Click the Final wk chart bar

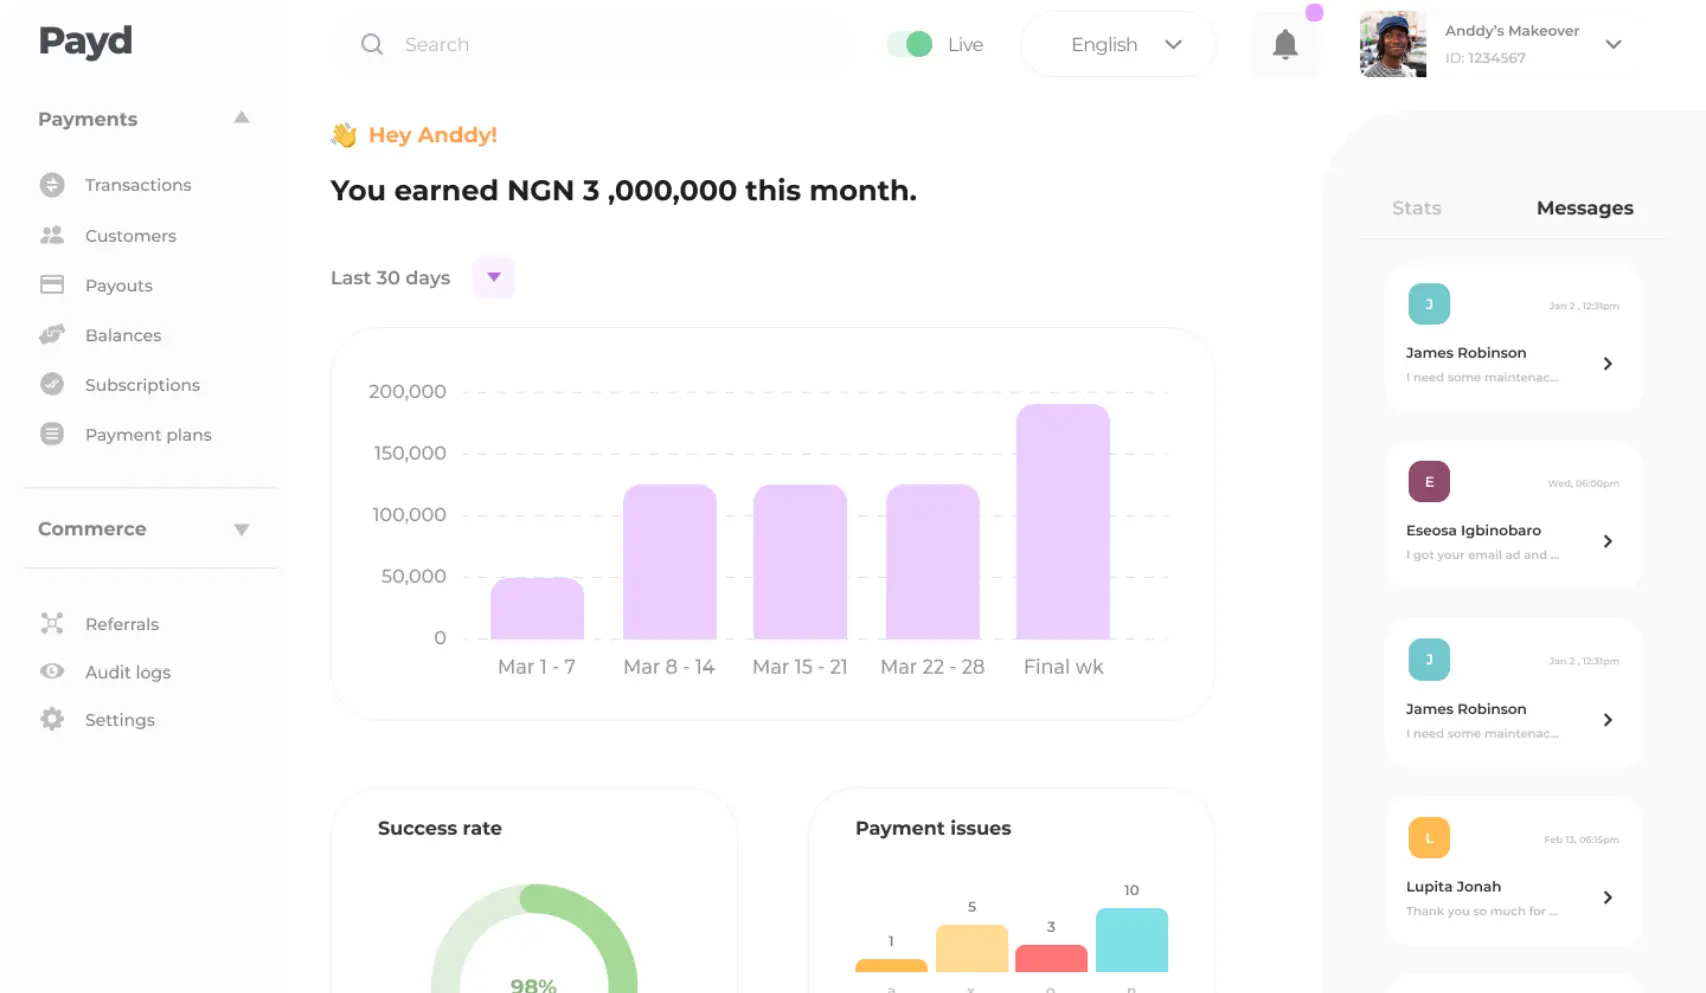pyautogui.click(x=1062, y=521)
